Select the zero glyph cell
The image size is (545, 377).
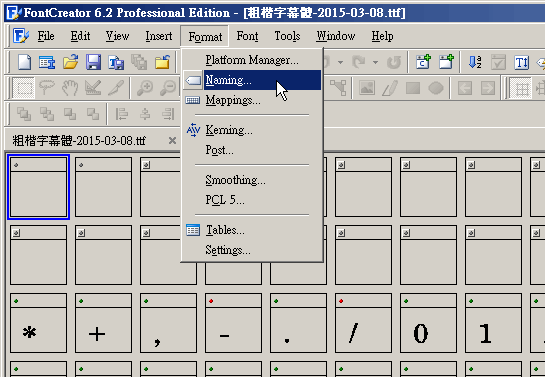[x=428, y=323]
